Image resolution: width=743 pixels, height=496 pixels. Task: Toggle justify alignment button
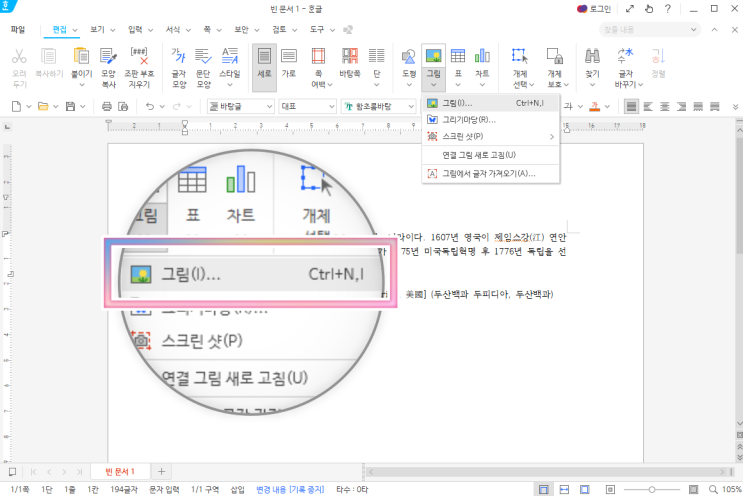pos(631,106)
